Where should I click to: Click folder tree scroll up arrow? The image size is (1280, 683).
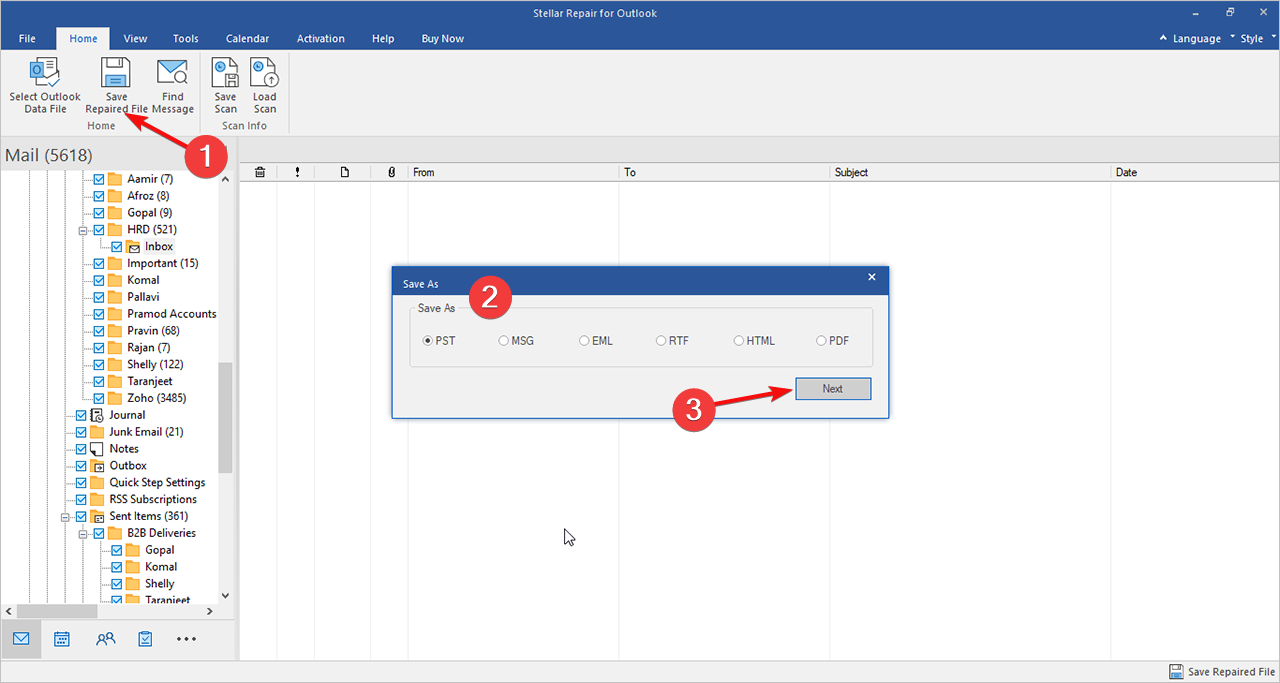[225, 179]
